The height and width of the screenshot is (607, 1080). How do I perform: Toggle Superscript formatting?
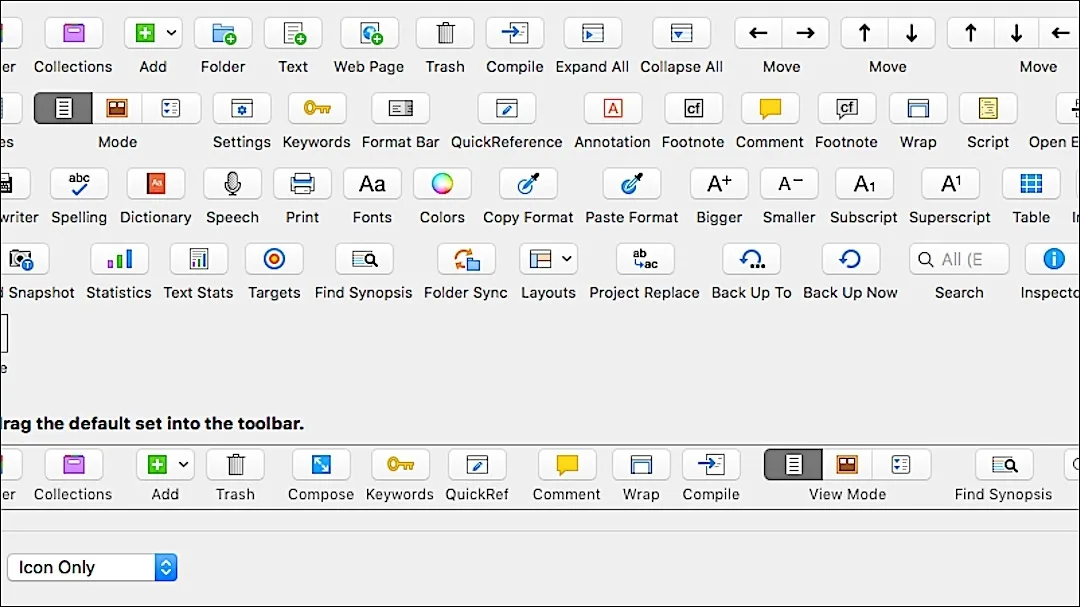(x=949, y=183)
